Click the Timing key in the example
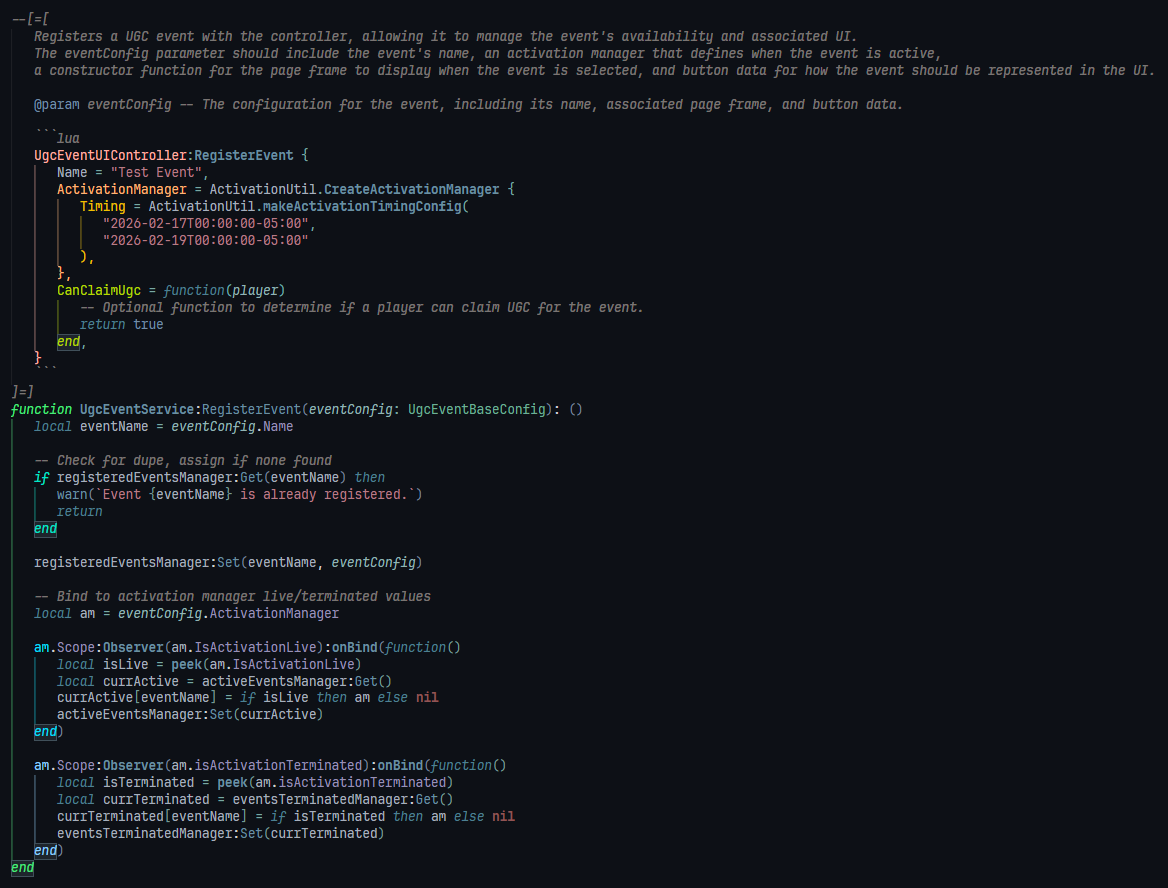The width and height of the screenshot is (1168, 888). click(103, 206)
